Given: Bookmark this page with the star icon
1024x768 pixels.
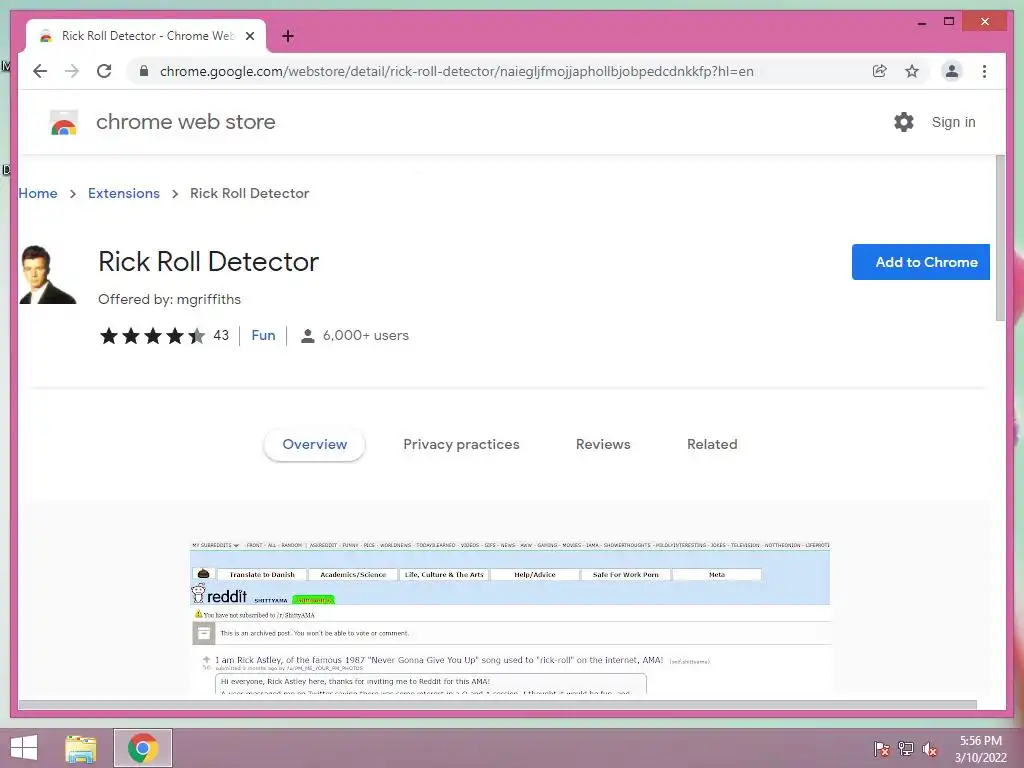Looking at the screenshot, I should pos(912,71).
